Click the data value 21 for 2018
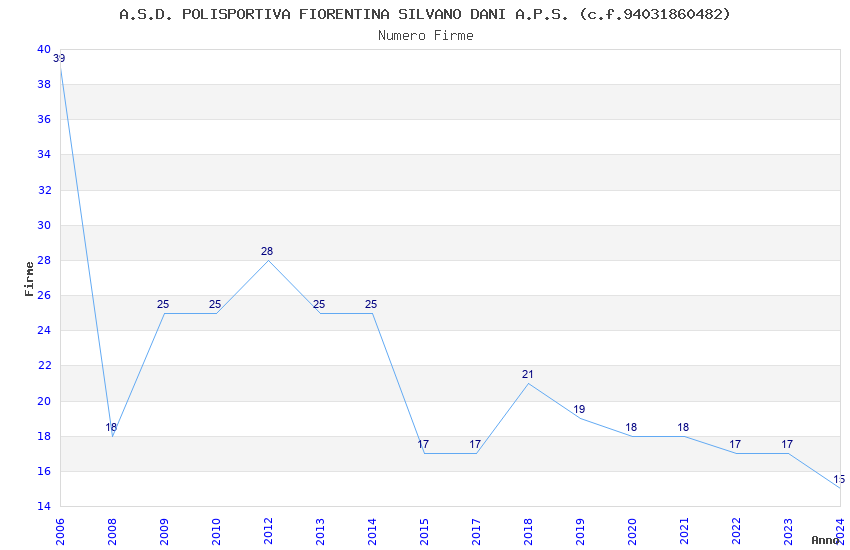 (527, 374)
